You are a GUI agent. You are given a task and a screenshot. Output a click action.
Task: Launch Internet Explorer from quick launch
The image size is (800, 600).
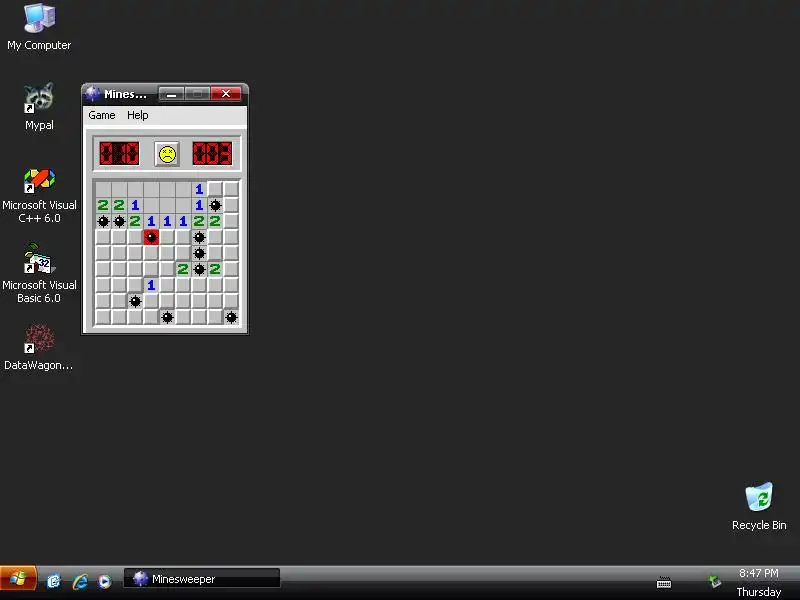[80, 581]
